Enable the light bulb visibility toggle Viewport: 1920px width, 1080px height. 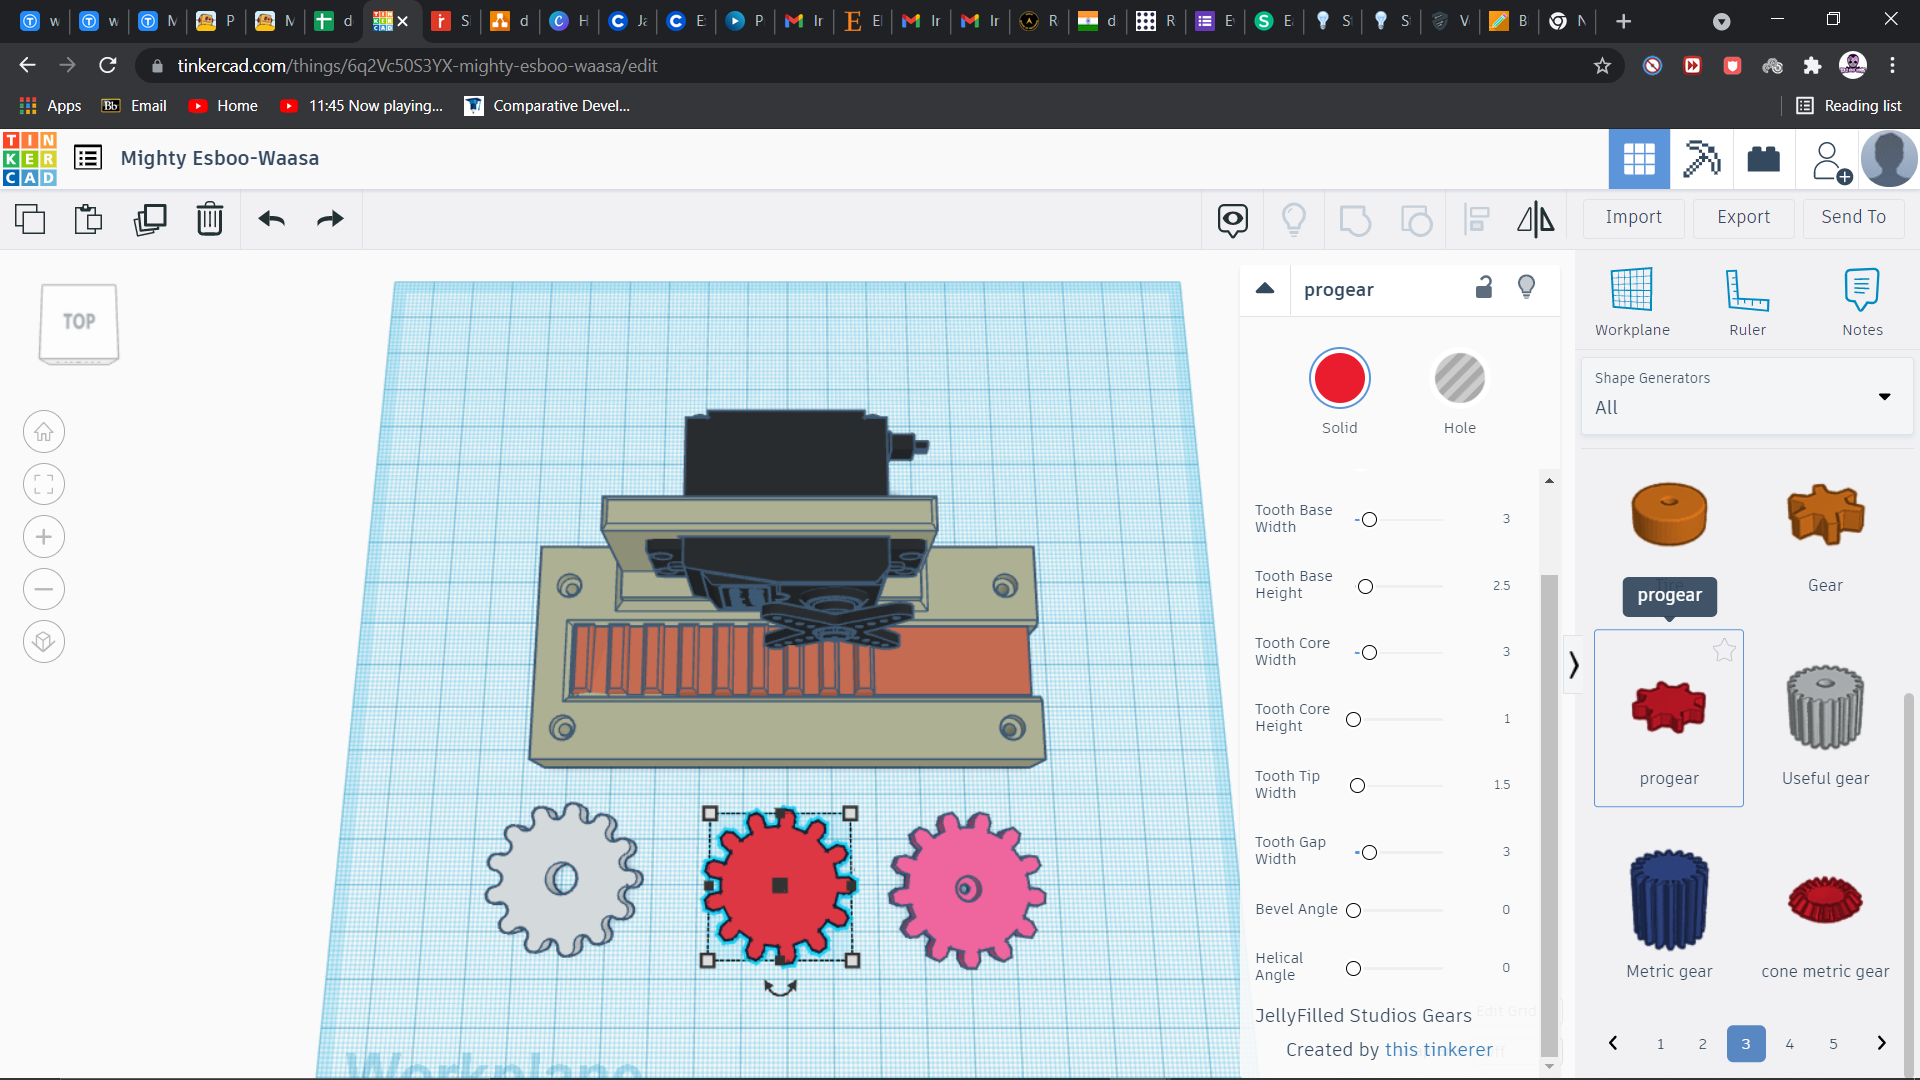(1527, 287)
